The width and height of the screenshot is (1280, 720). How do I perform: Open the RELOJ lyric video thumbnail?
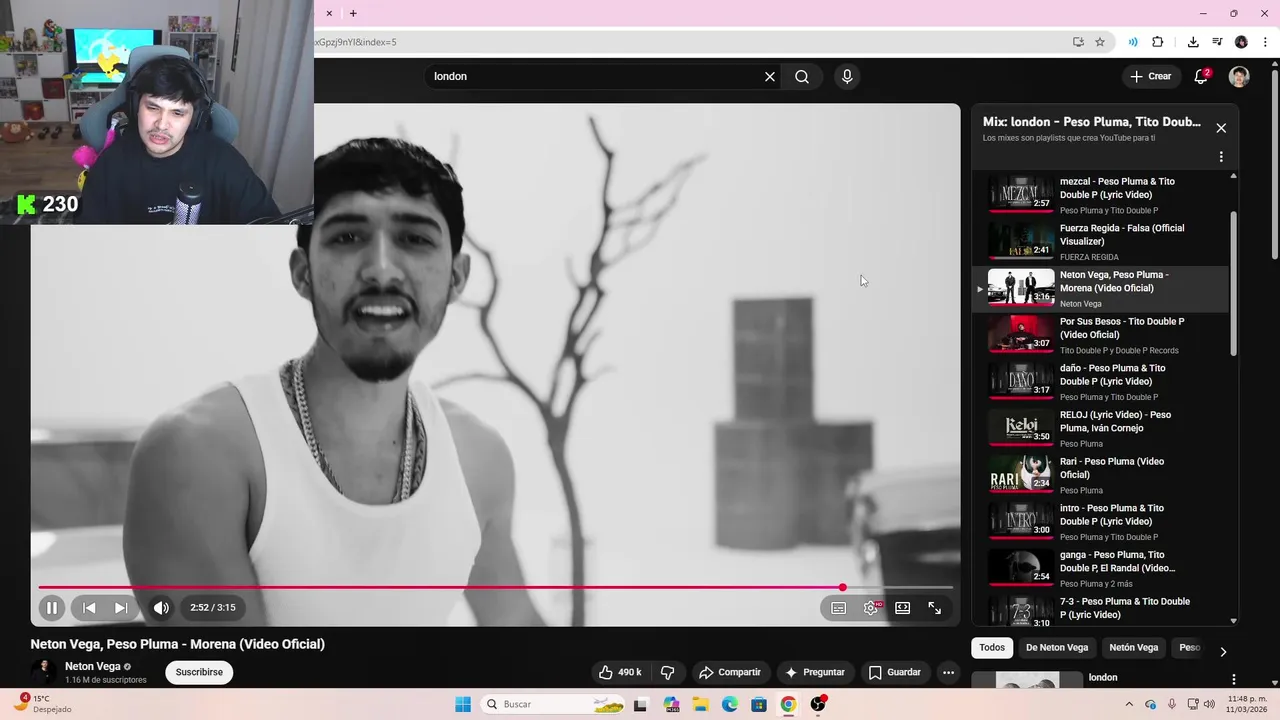tap(1021, 428)
